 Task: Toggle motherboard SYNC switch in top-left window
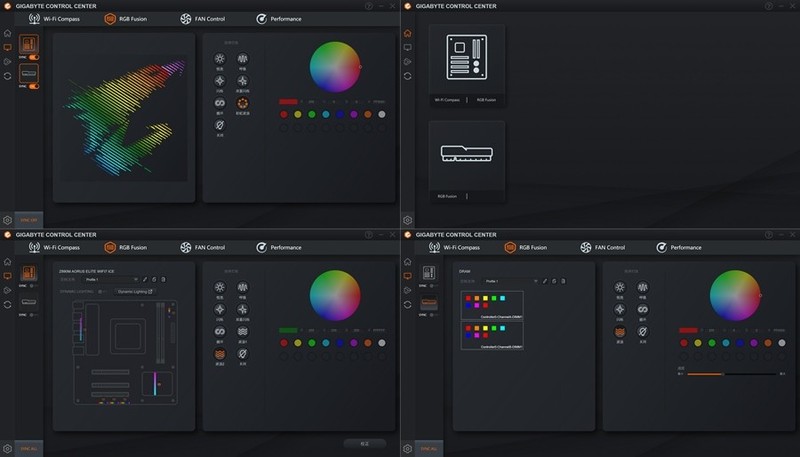(x=33, y=58)
